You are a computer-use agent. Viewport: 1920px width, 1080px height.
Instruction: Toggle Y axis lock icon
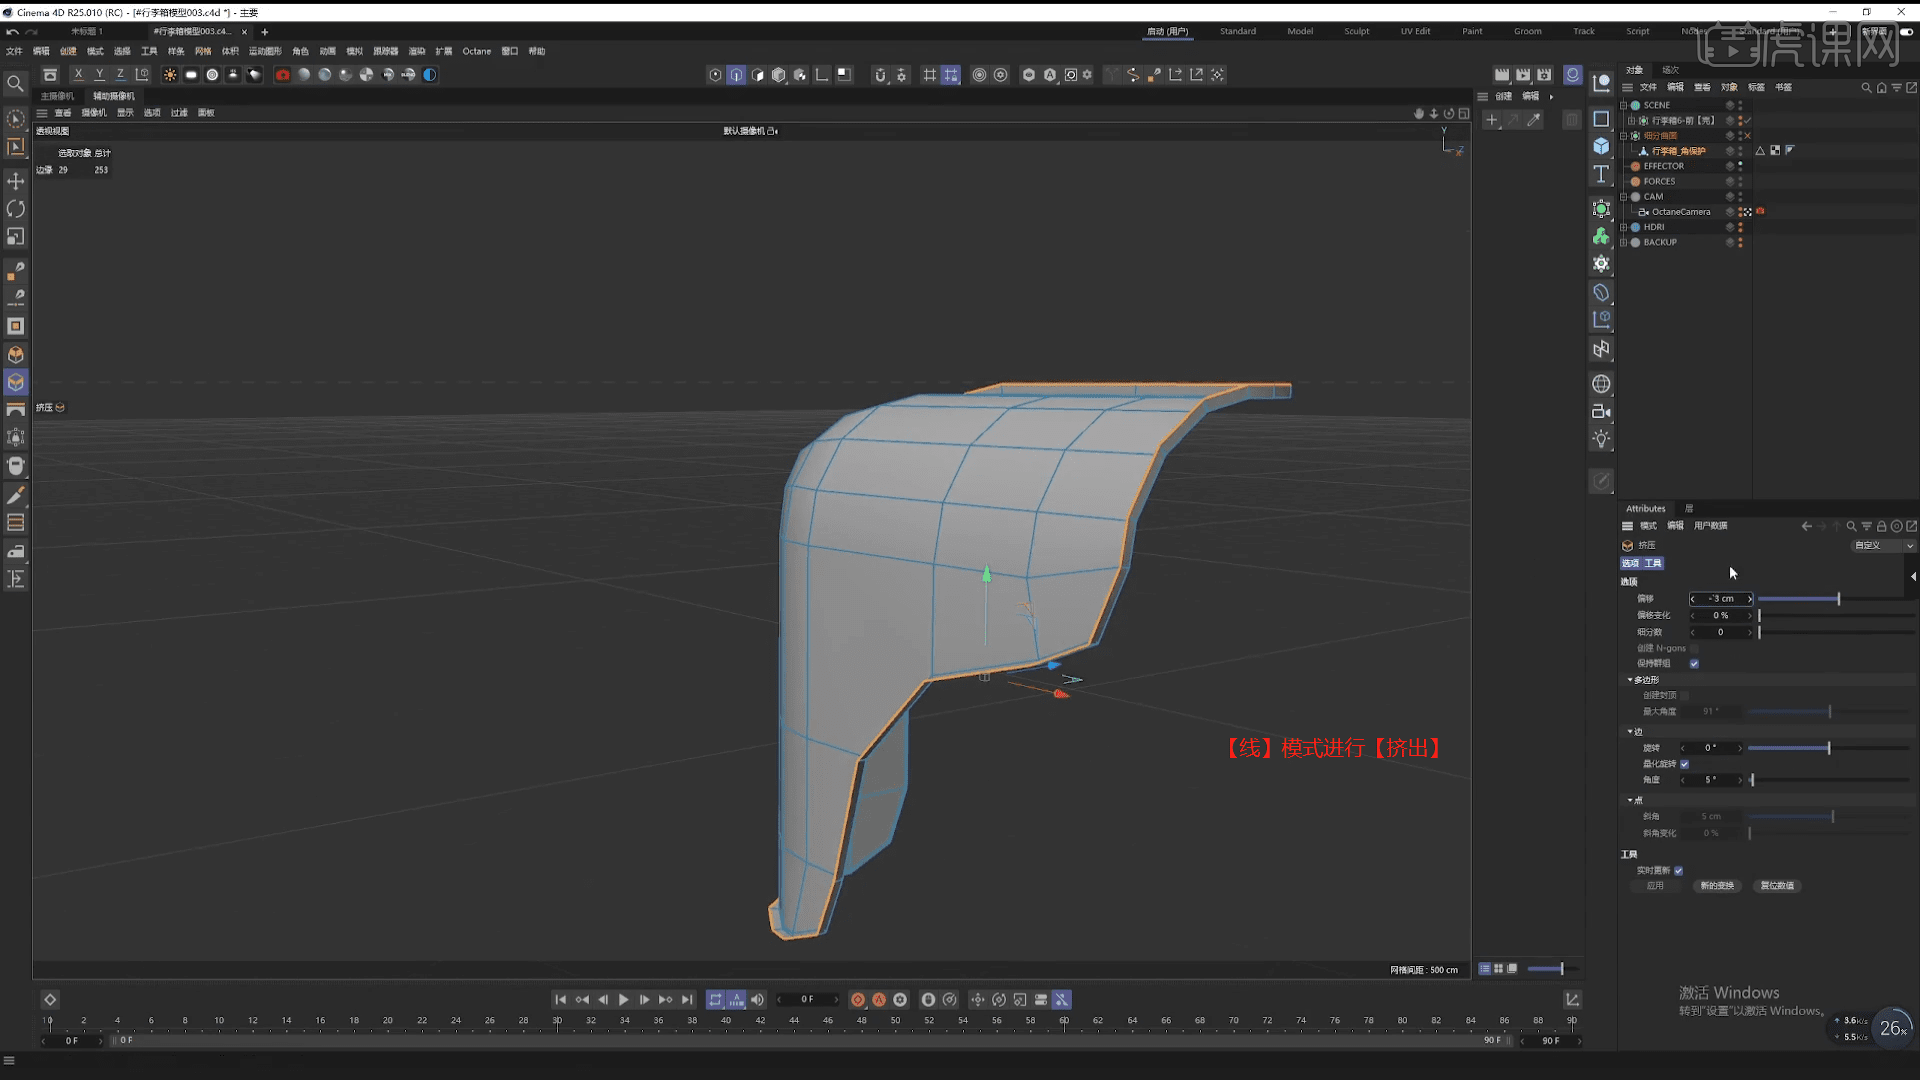pyautogui.click(x=99, y=75)
